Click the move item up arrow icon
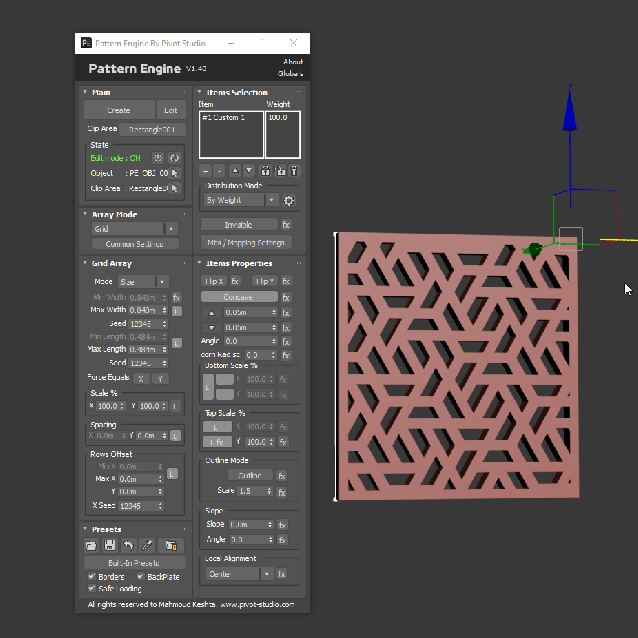Image resolution: width=638 pixels, height=638 pixels. [235, 171]
